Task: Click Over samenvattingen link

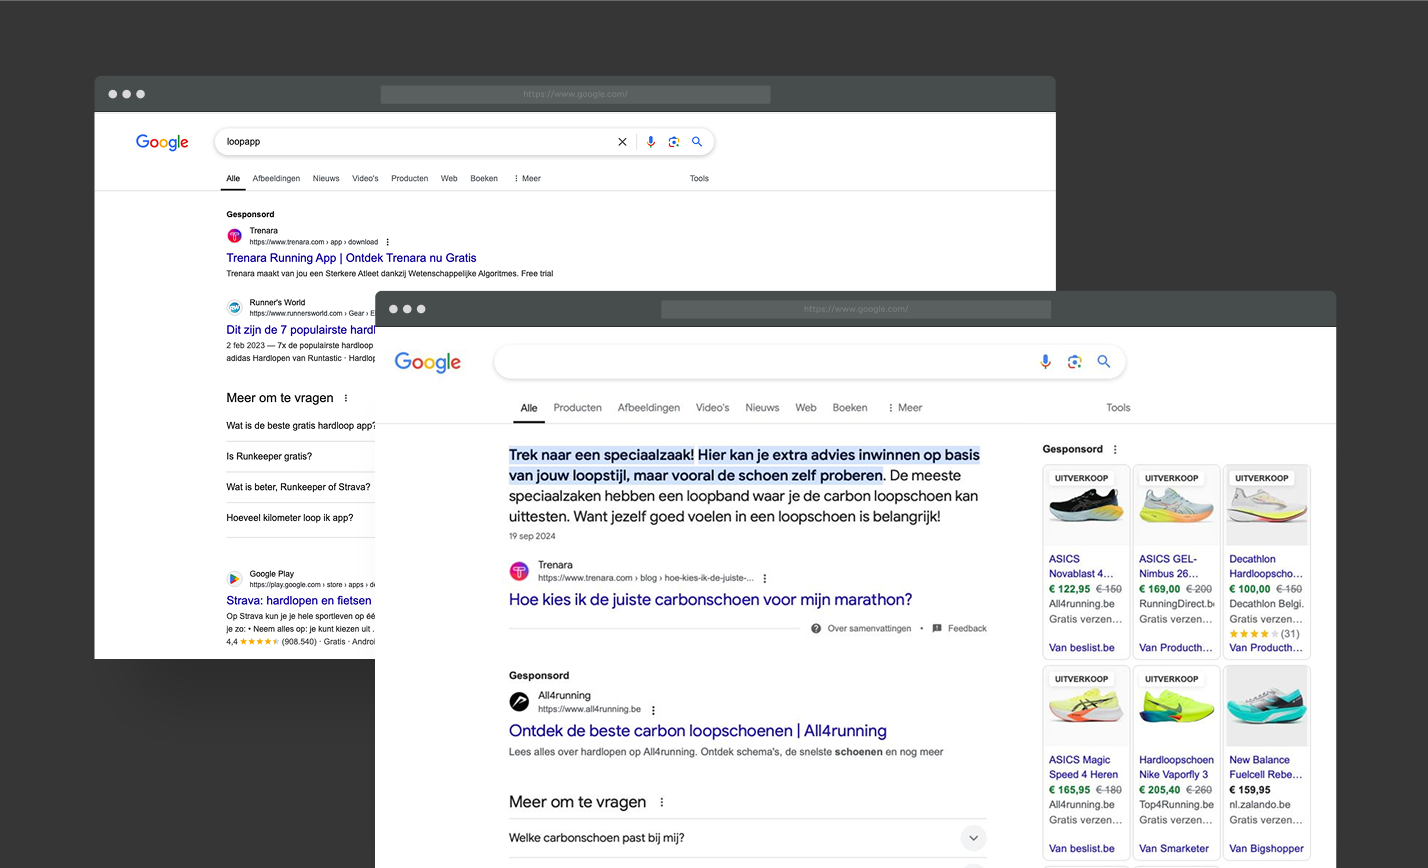Action: click(x=869, y=628)
